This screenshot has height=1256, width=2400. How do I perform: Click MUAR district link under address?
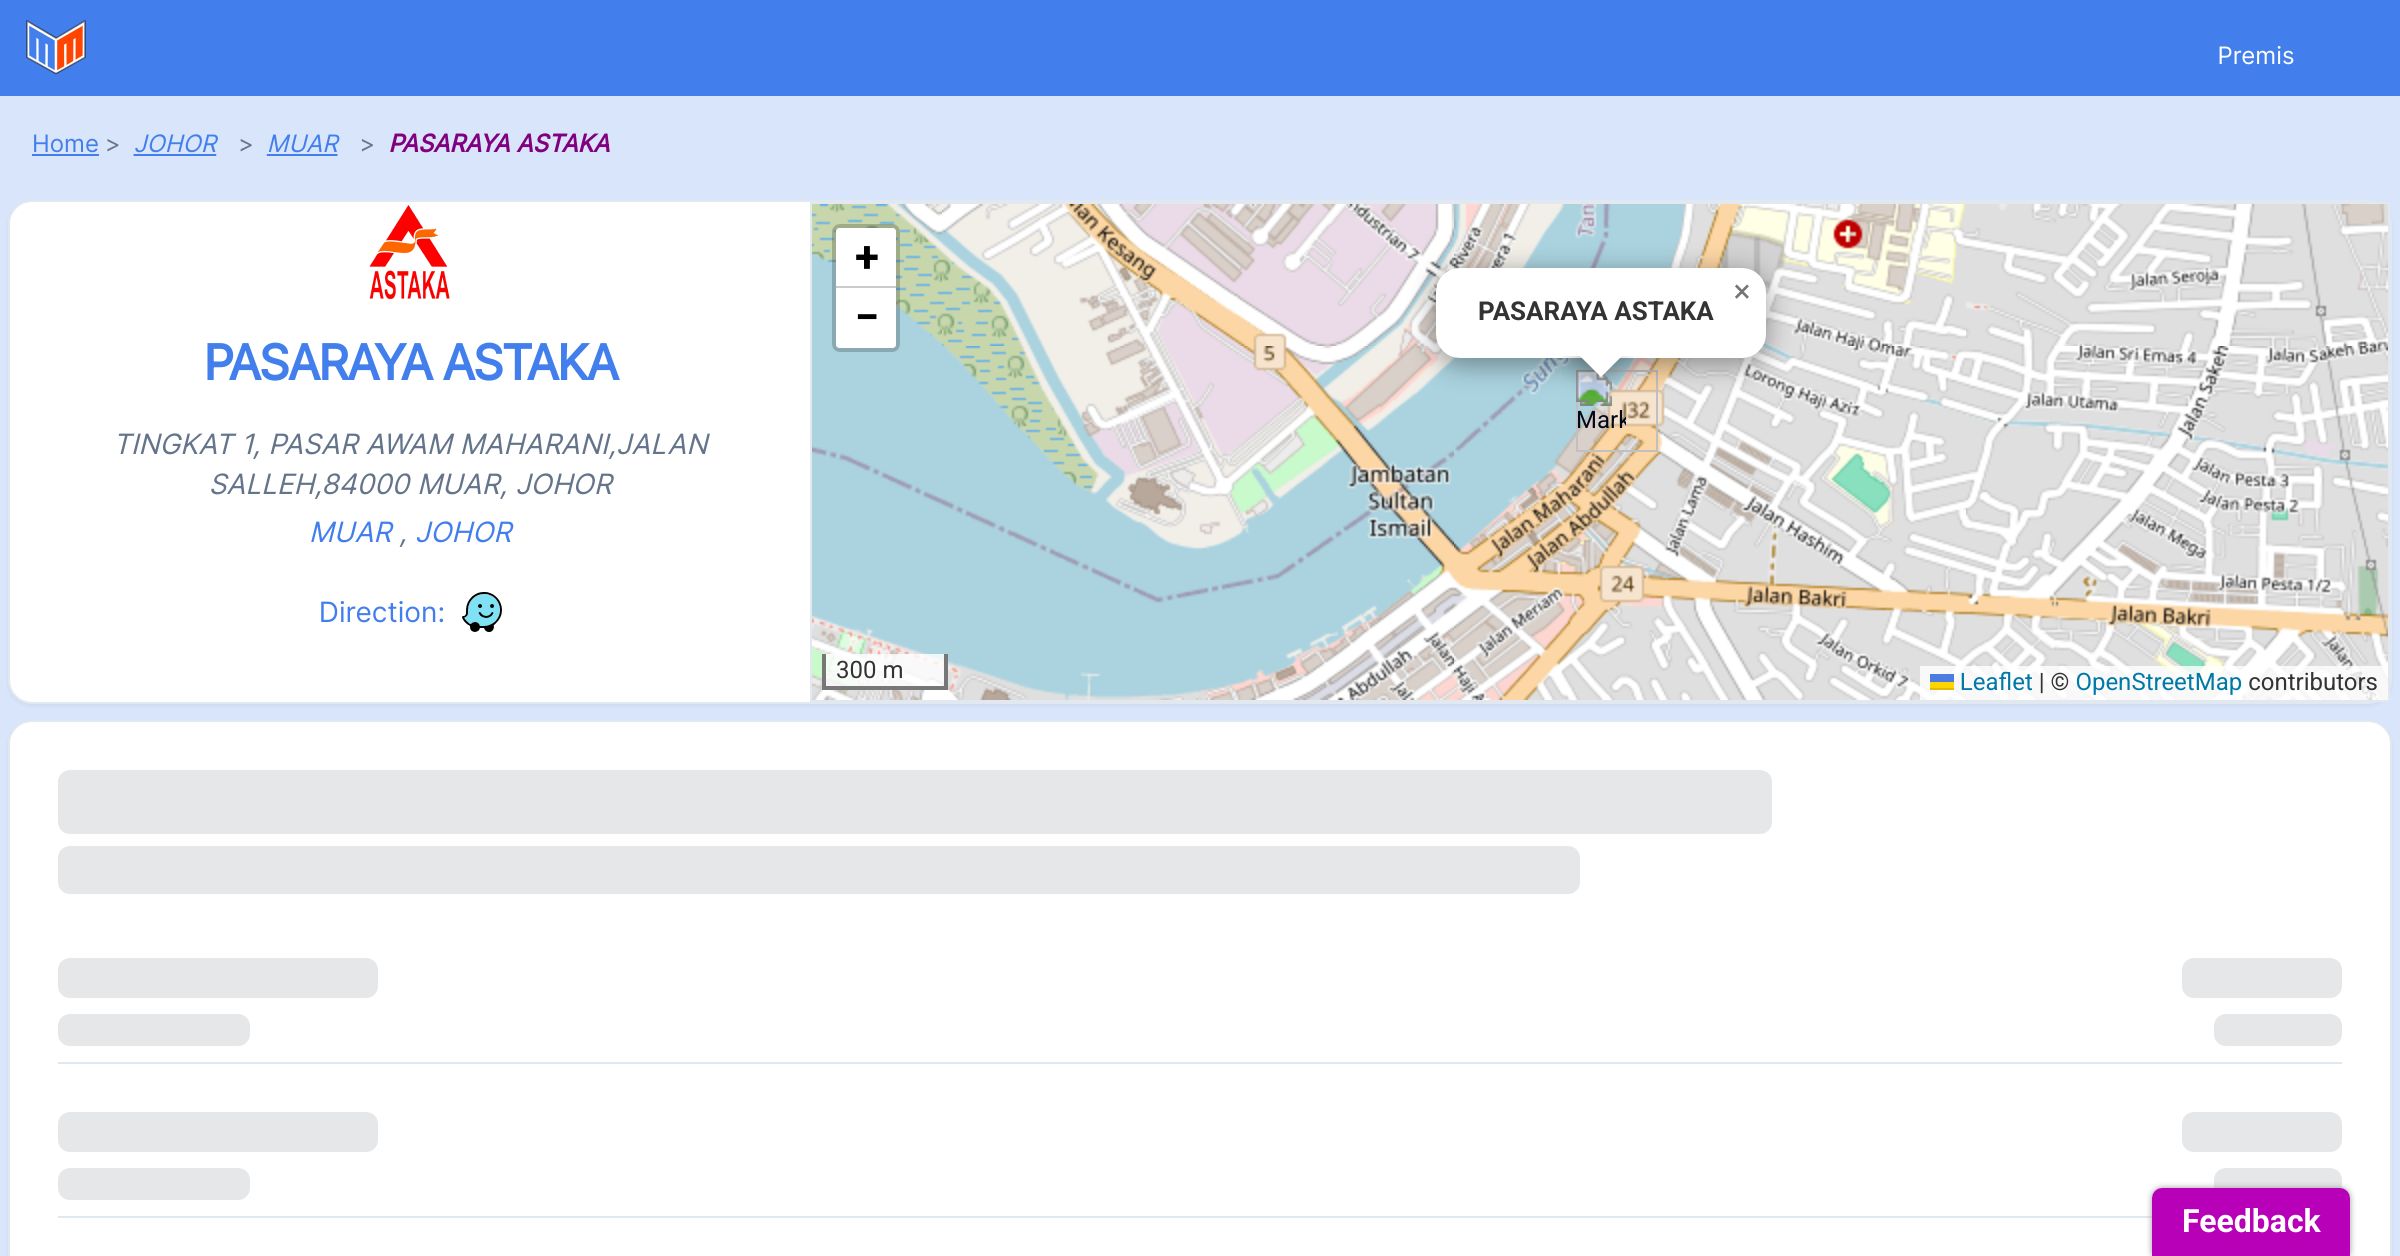[x=351, y=532]
